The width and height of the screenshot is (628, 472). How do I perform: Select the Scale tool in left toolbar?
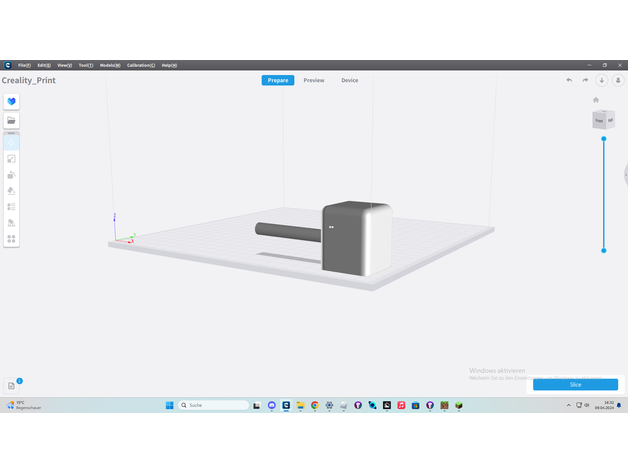click(x=11, y=158)
